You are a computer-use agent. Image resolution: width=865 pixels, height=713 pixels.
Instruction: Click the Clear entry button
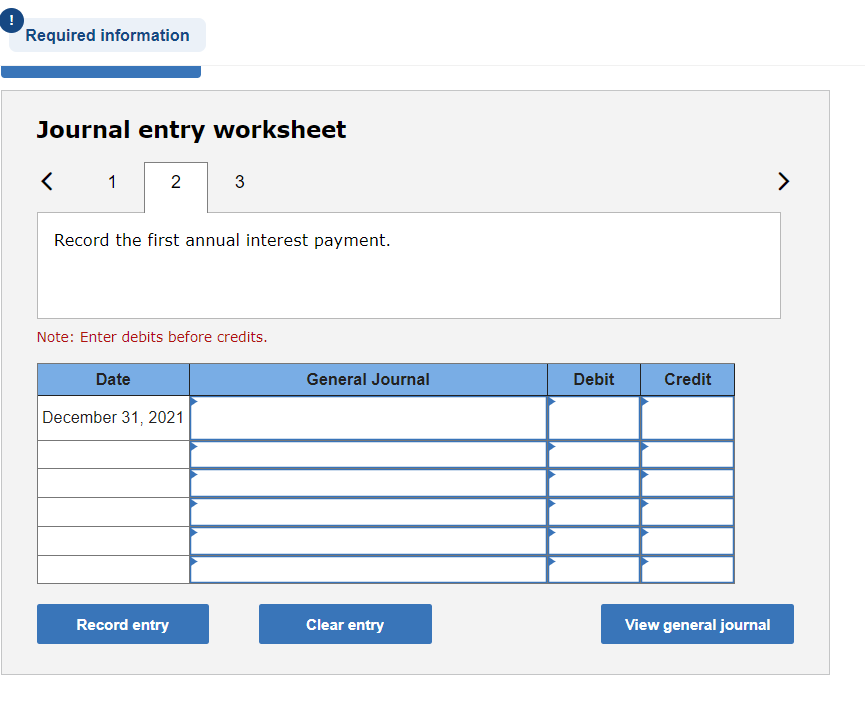point(345,623)
